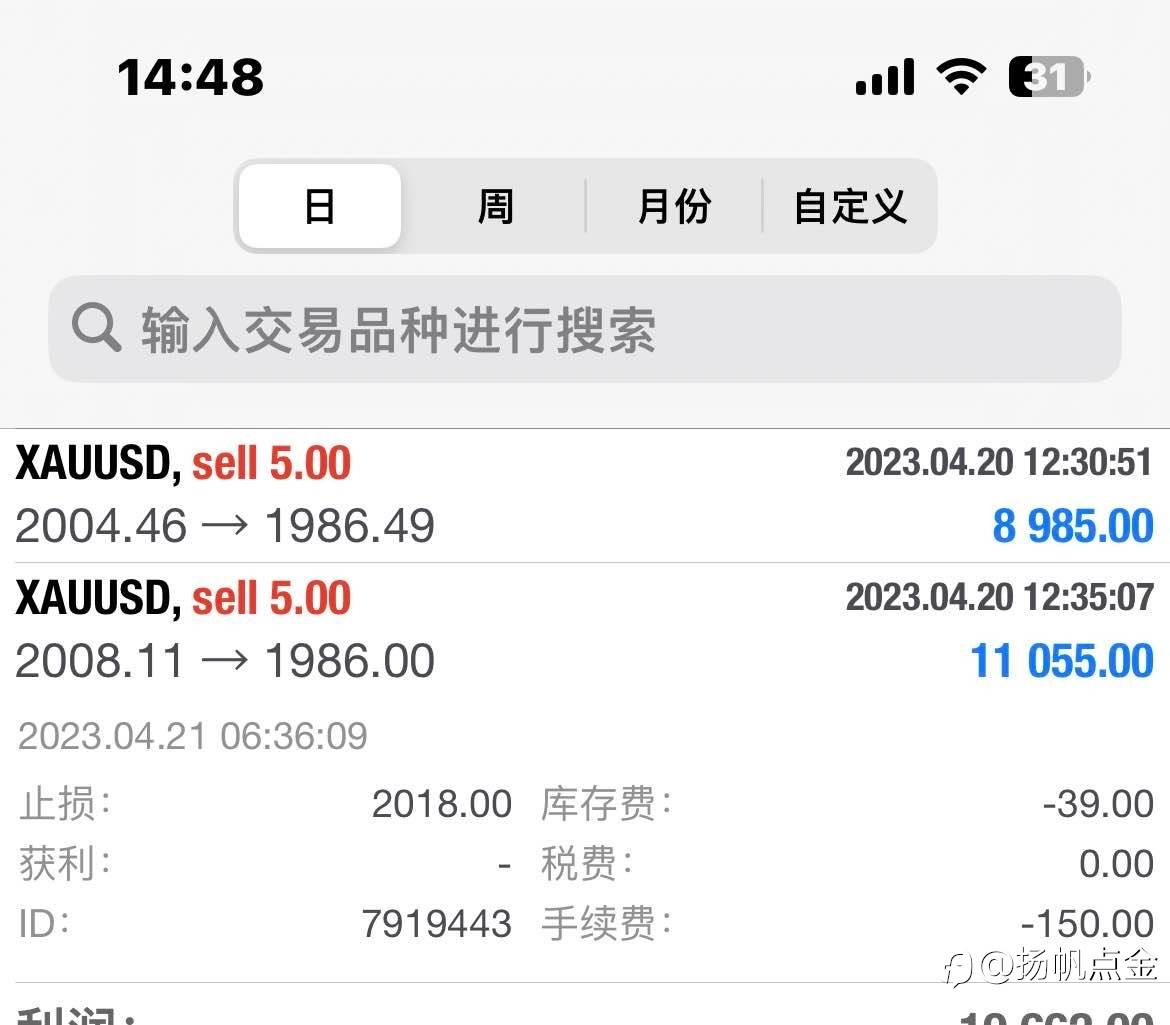Select the 日 (day) period tab
The height and width of the screenshot is (1025, 1170).
click(x=319, y=206)
